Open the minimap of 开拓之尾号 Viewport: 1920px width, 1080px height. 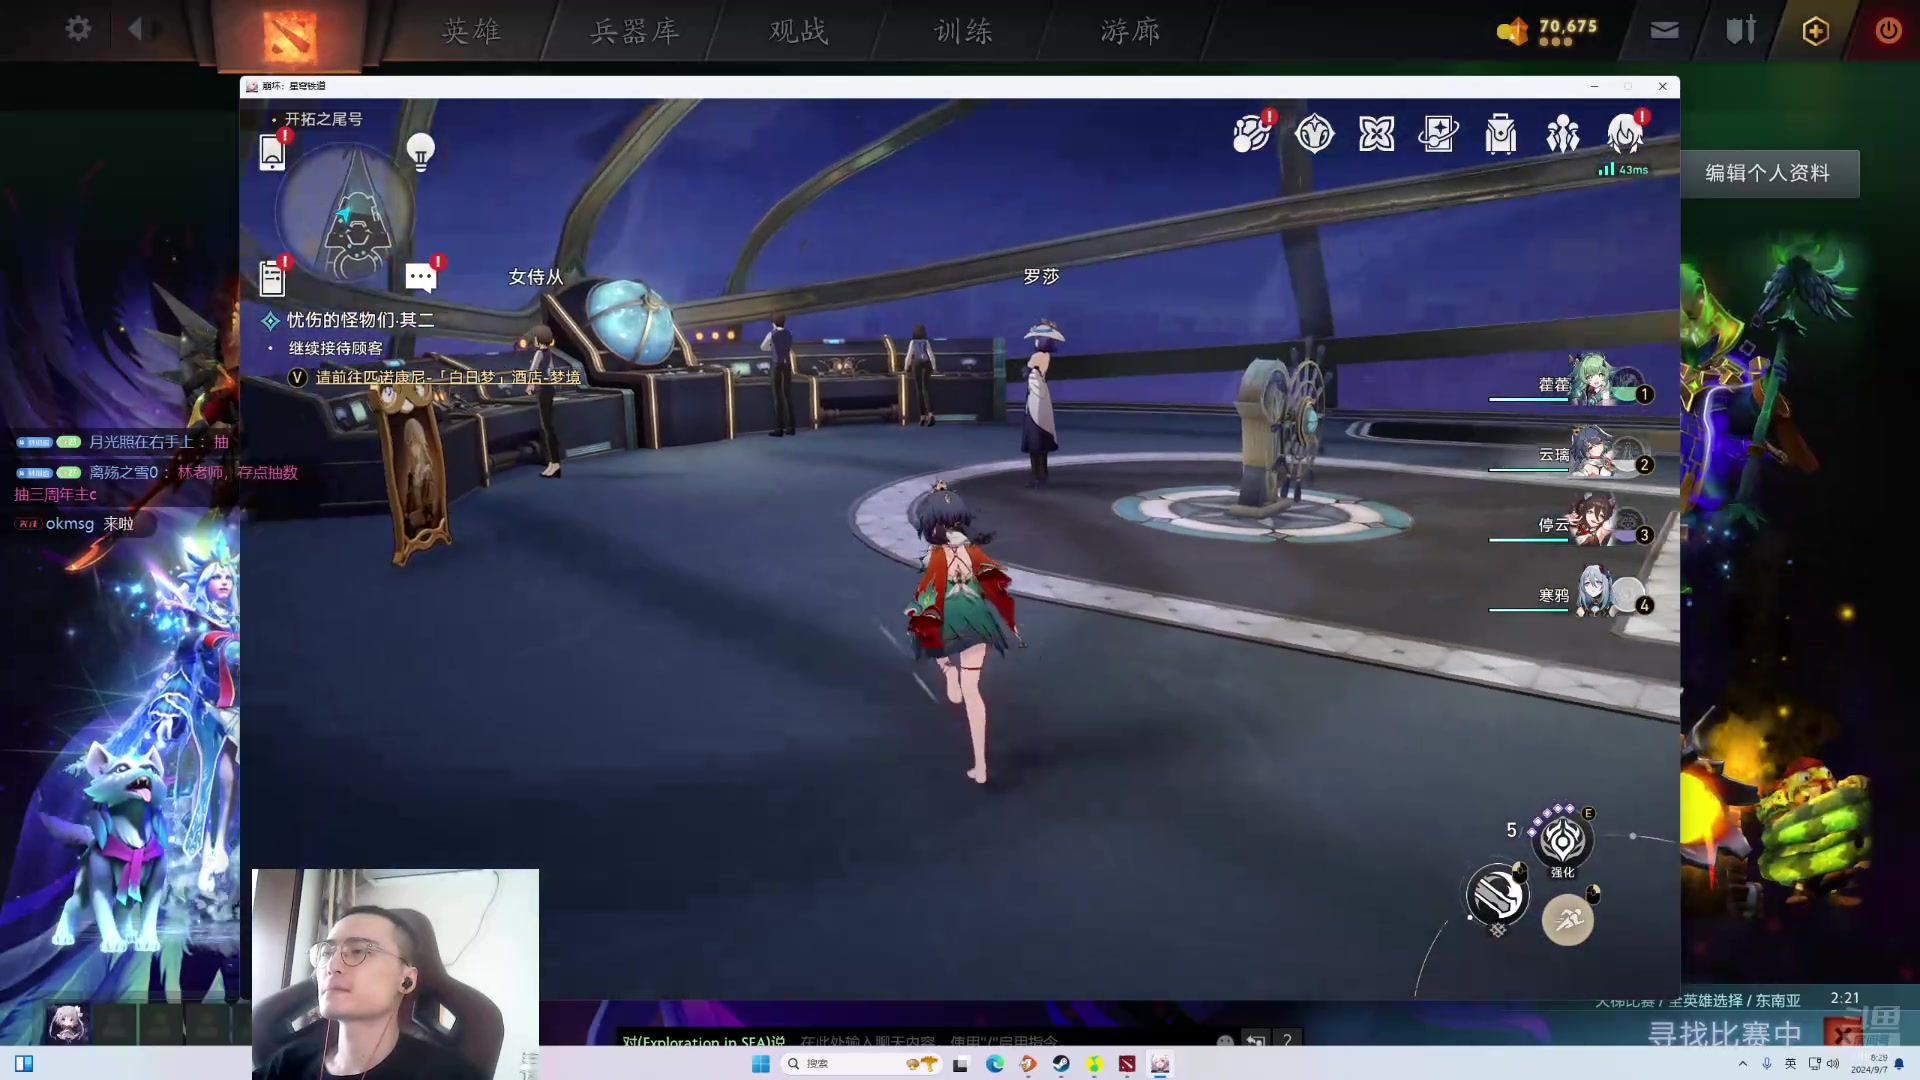coord(347,213)
